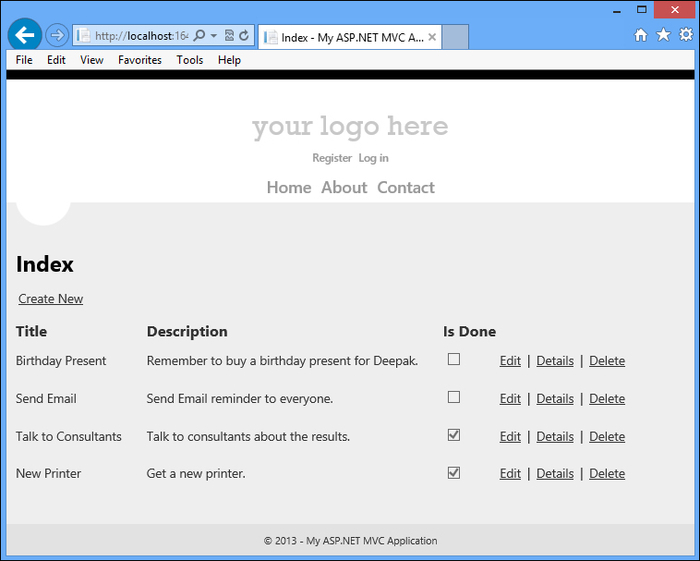This screenshot has width=700, height=561.
Task: Open Favorites star icon
Action: (x=663, y=35)
